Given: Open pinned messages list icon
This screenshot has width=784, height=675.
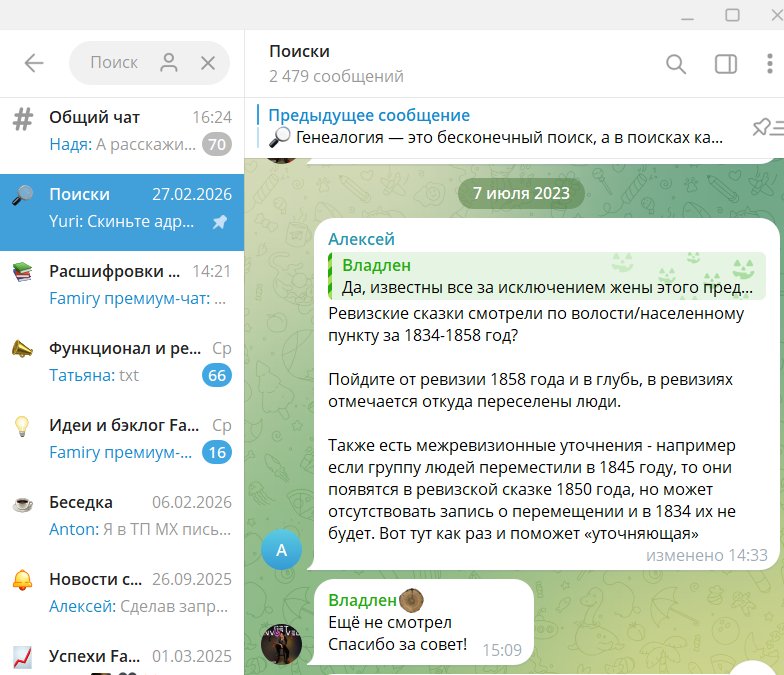Looking at the screenshot, I should 768,128.
